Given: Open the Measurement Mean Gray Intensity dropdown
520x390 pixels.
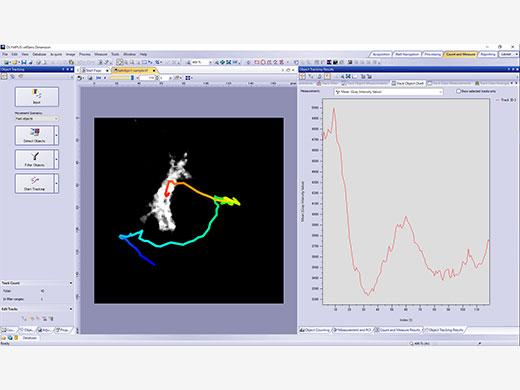Looking at the screenshot, I should click(389, 92).
